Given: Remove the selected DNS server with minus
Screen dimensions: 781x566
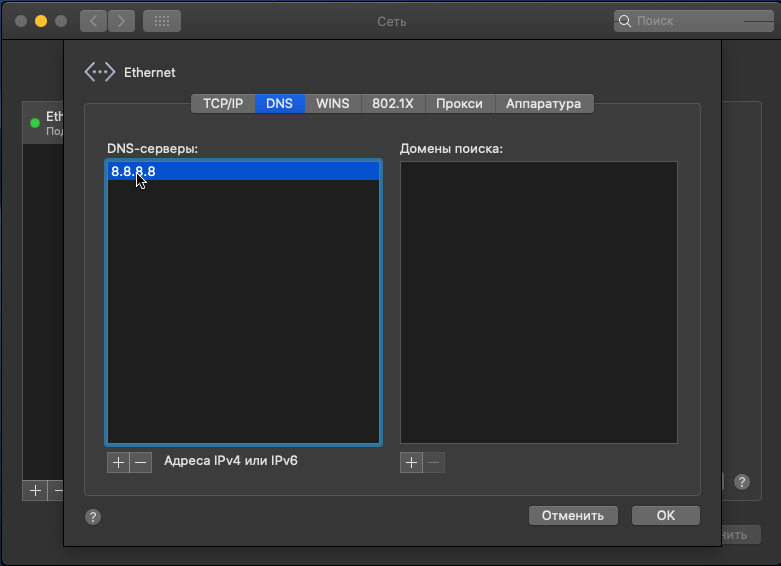Looking at the screenshot, I should pyautogui.click(x=141, y=462).
